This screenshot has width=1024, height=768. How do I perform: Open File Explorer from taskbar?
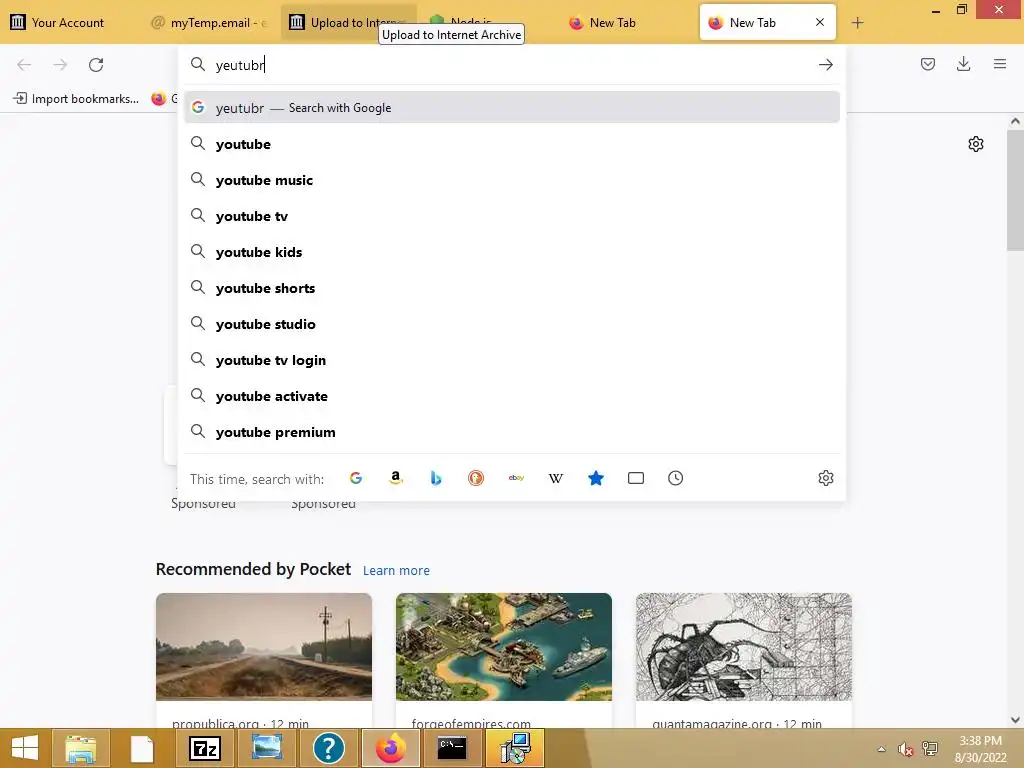pyautogui.click(x=81, y=748)
